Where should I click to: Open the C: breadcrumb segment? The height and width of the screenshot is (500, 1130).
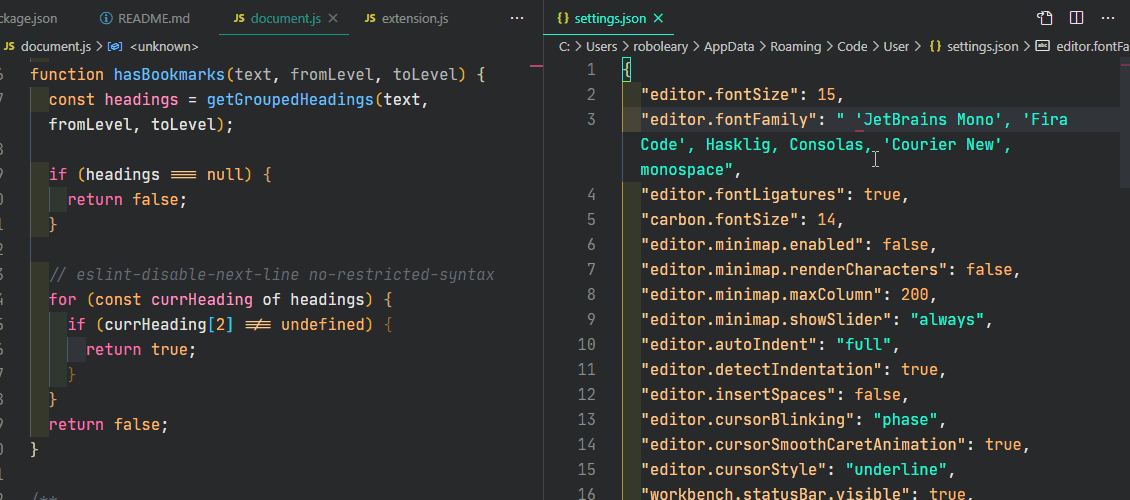[564, 46]
